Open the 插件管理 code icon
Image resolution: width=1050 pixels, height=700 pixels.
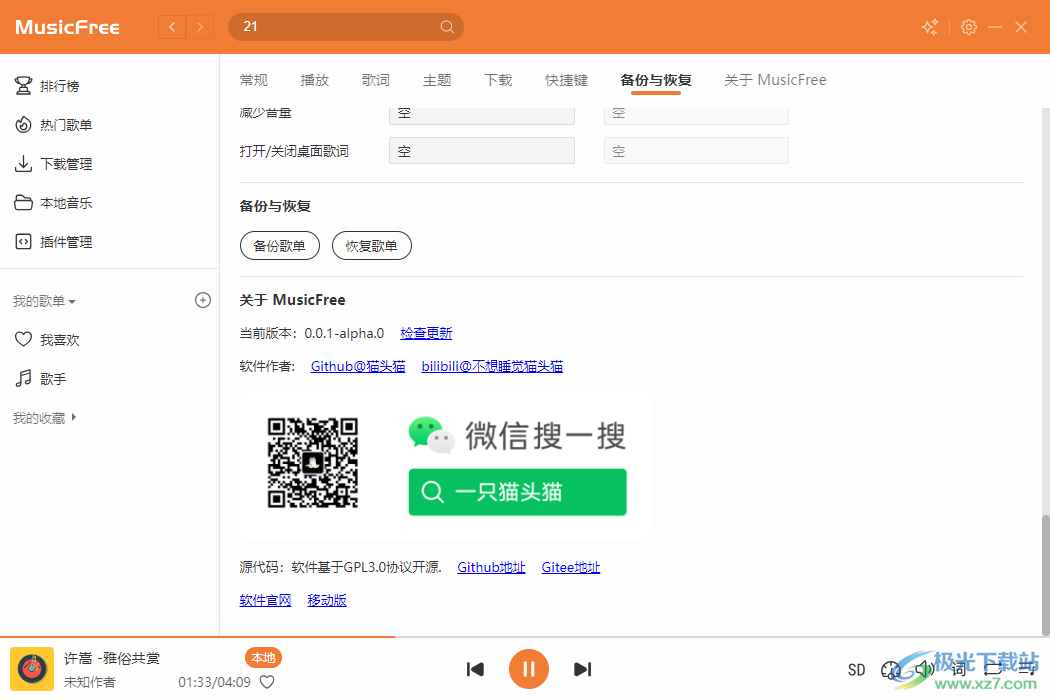pos(23,241)
